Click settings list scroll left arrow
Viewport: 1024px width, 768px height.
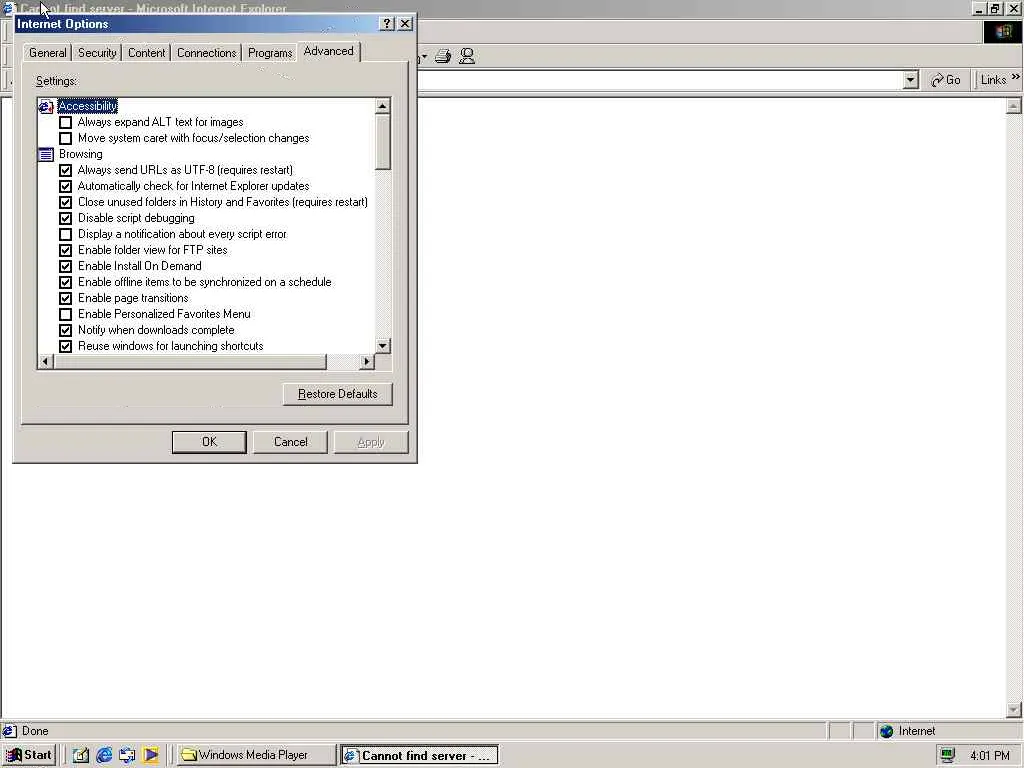[45, 361]
